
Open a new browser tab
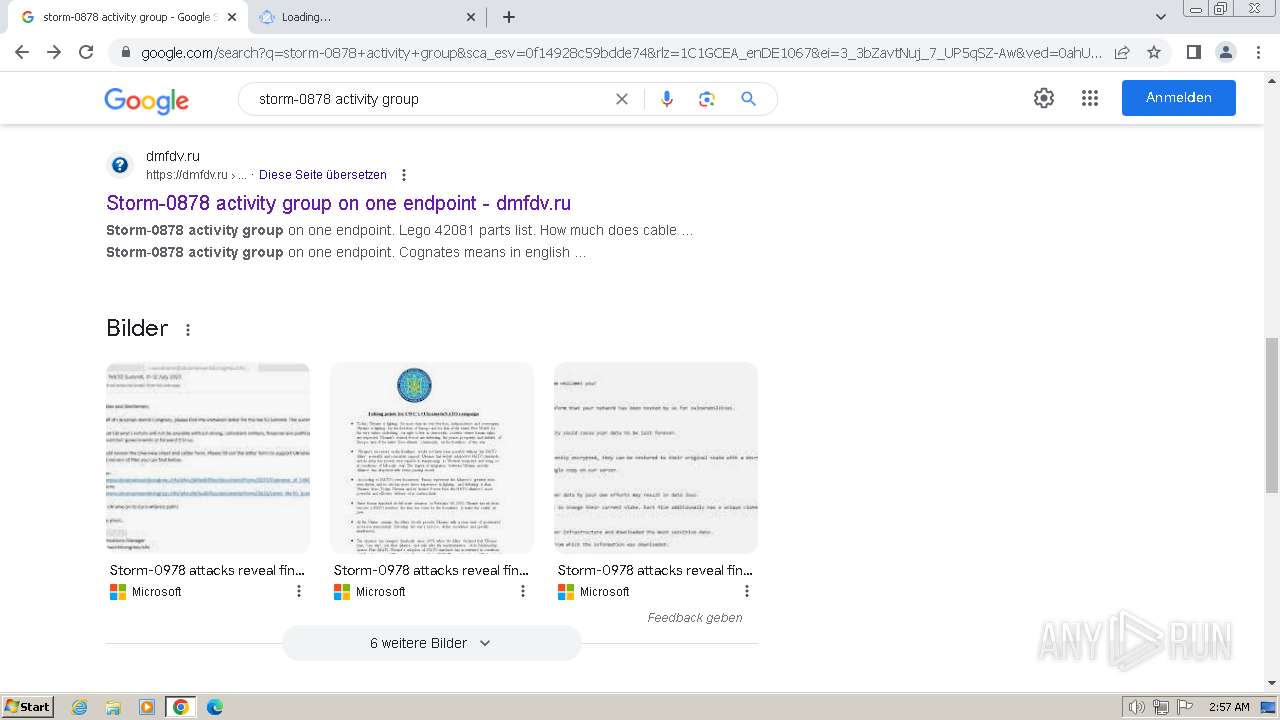coord(509,17)
